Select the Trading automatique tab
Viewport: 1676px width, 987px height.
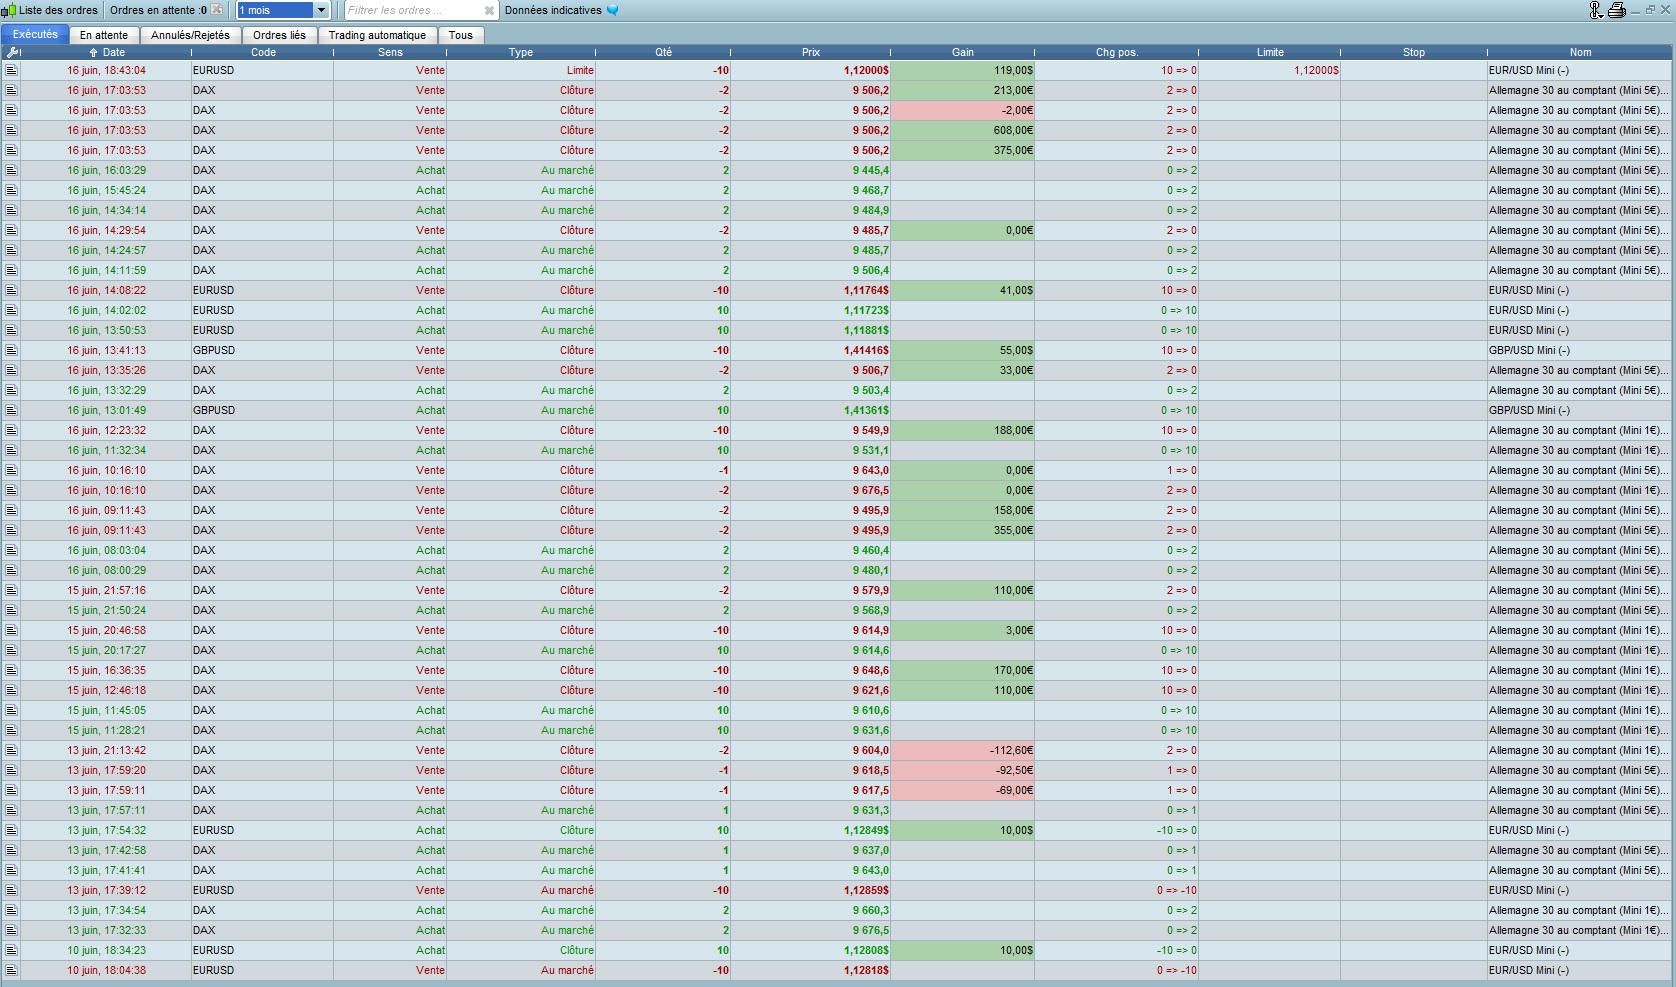coord(377,35)
